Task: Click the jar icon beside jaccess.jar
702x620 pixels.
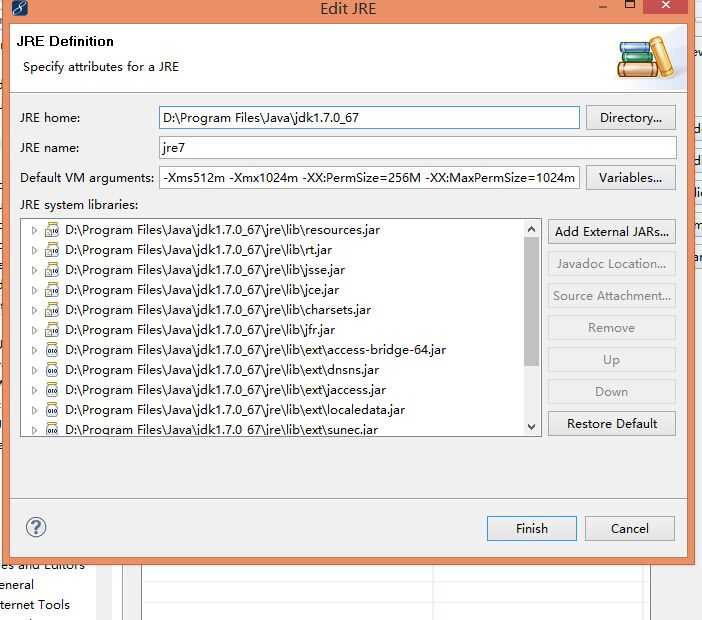Action: point(52,390)
